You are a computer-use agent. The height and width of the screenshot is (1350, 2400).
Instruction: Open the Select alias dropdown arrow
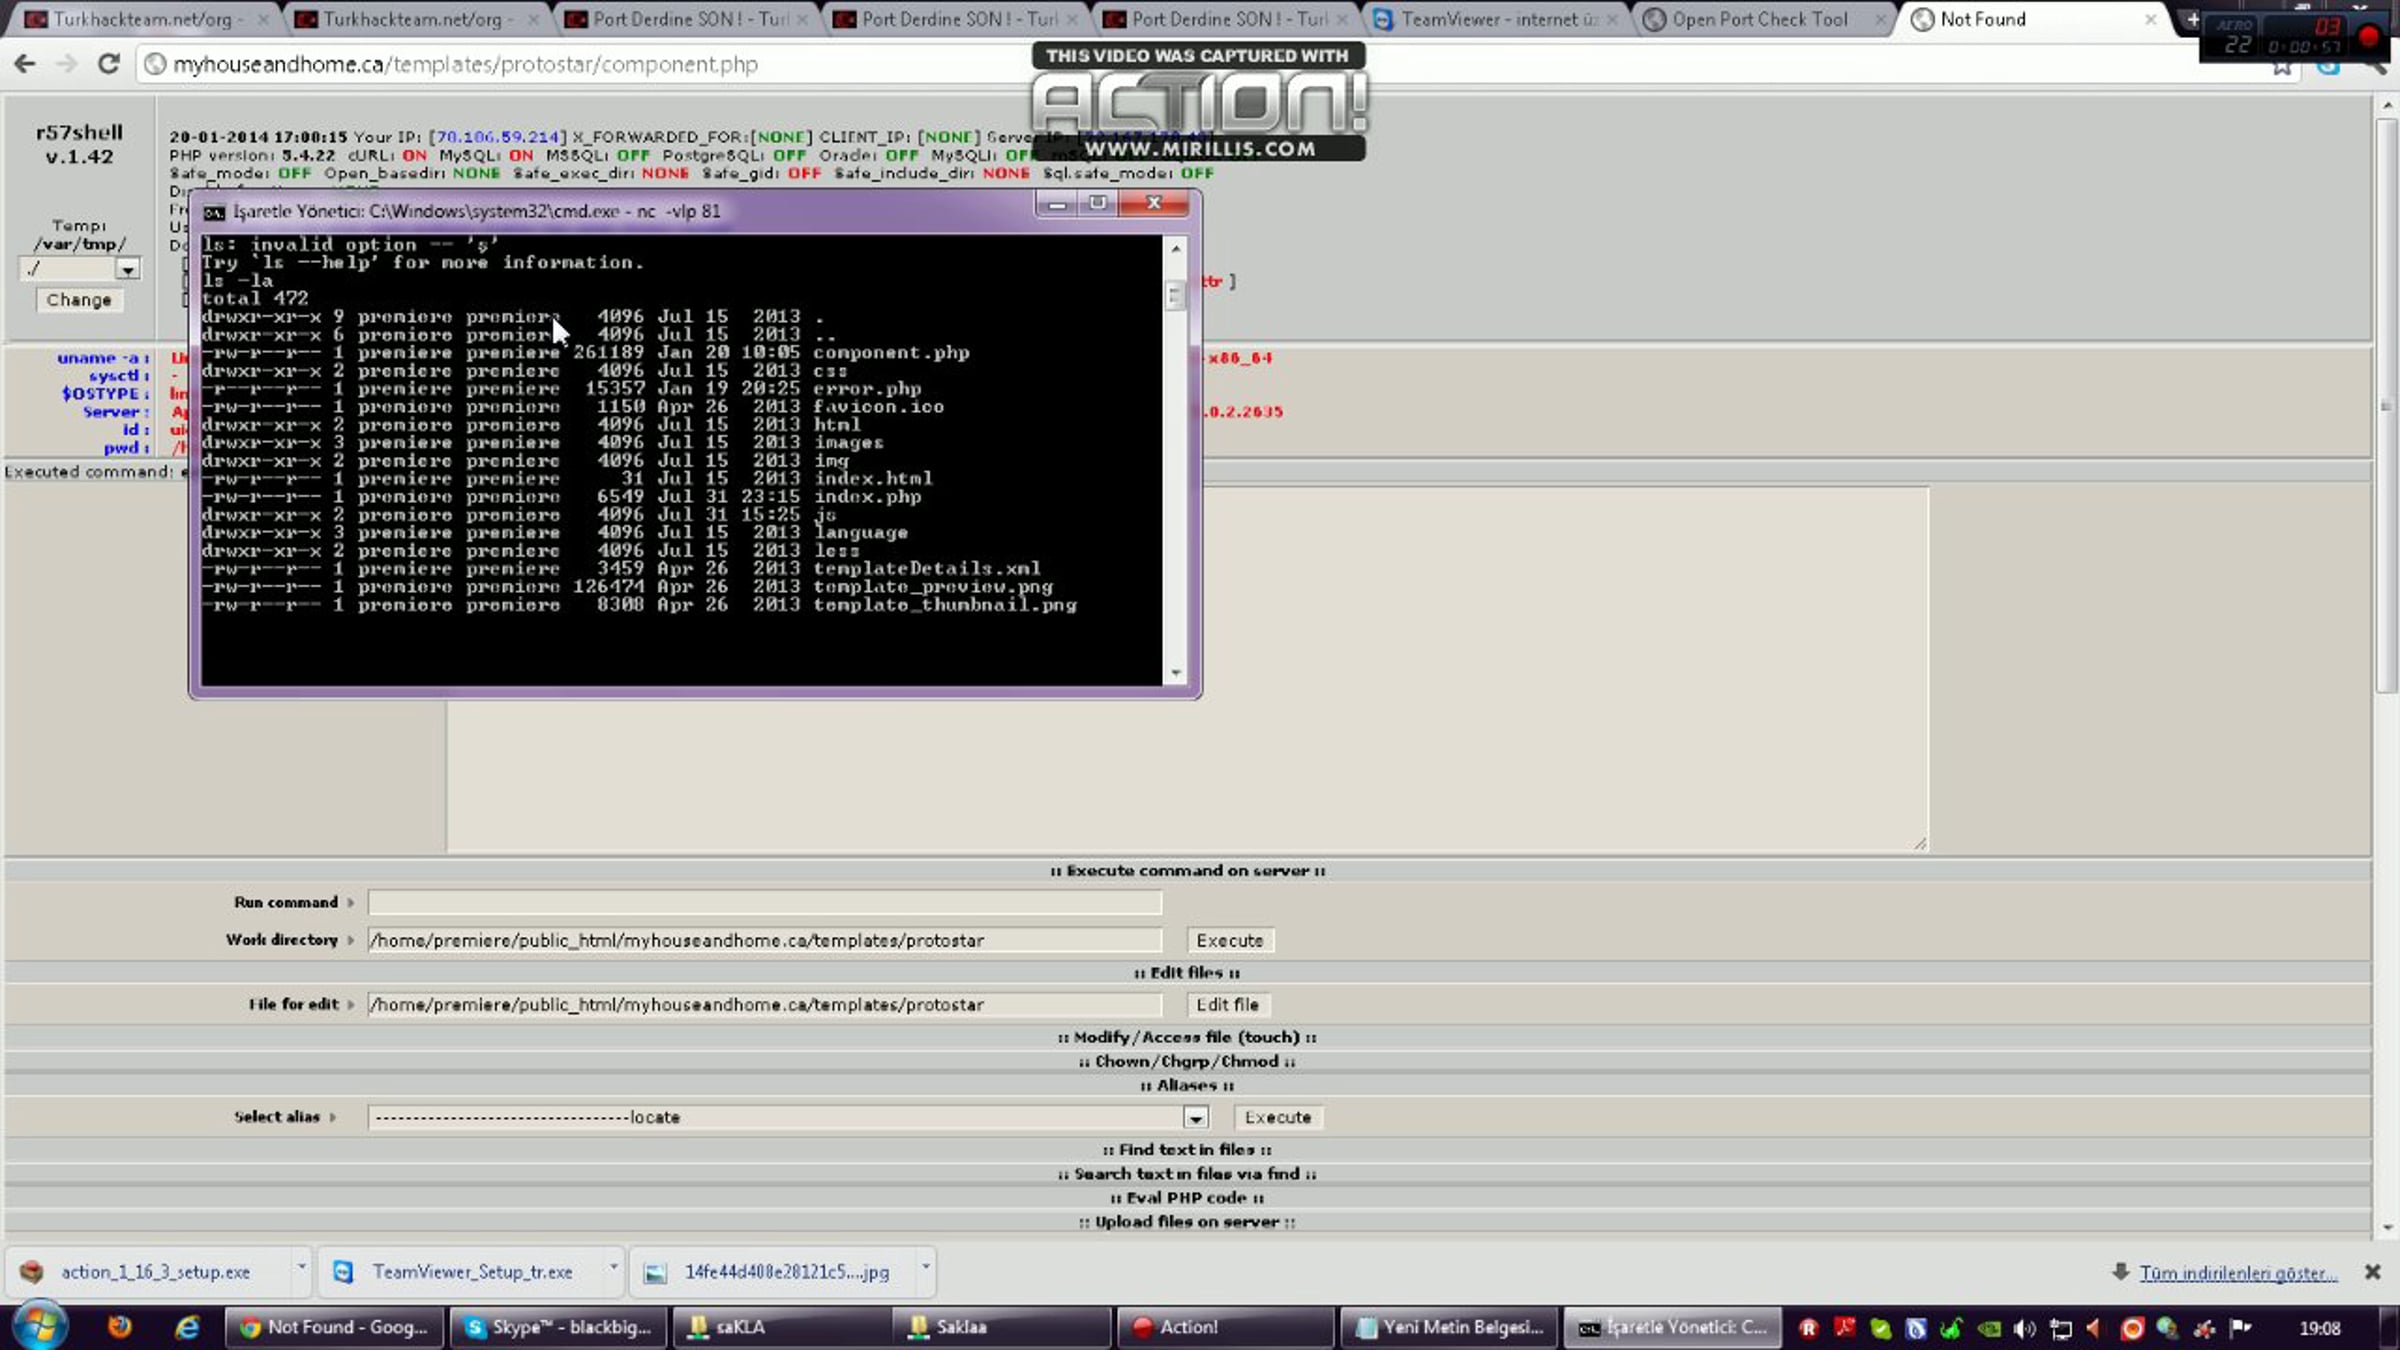pos(1196,1117)
